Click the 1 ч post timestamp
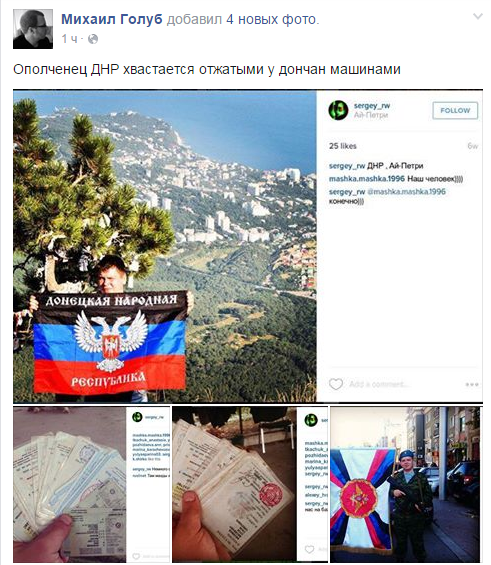 [x=70, y=39]
